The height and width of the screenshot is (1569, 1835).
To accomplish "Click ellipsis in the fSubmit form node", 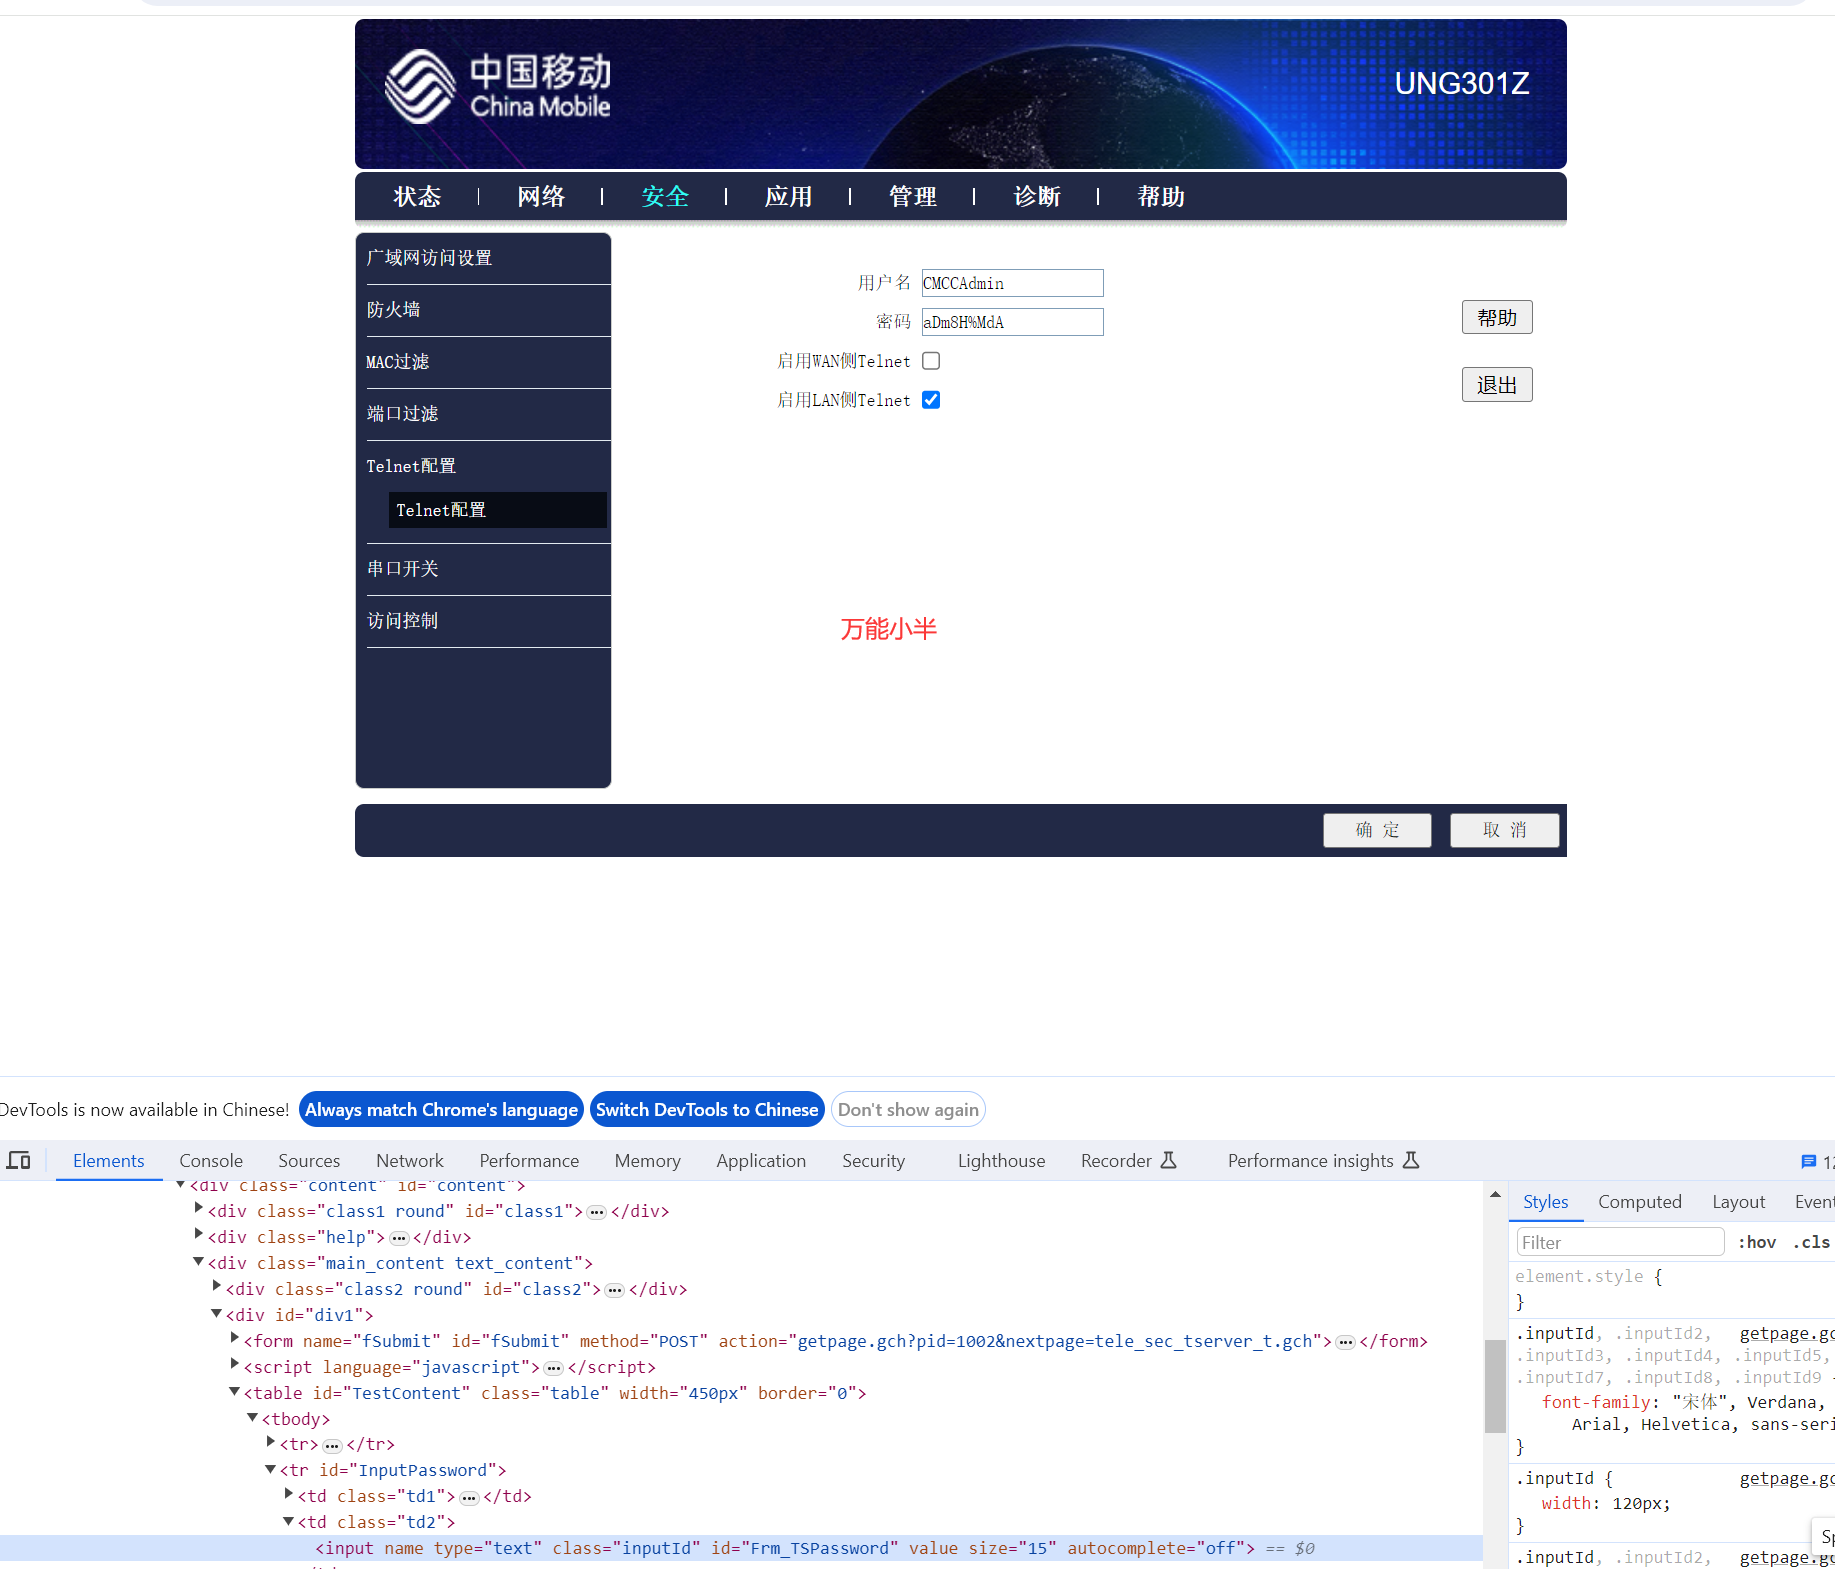I will (1346, 1342).
